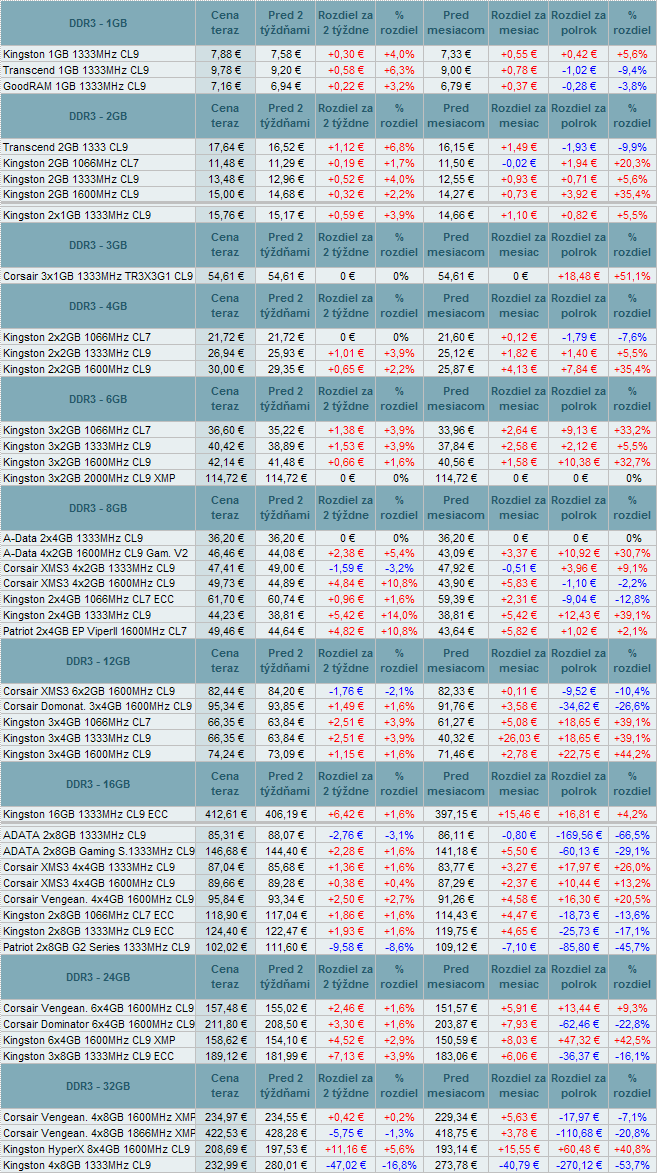Click the -47,02 € two-week difference cell
This screenshot has width=657, height=1173.
345,1165
